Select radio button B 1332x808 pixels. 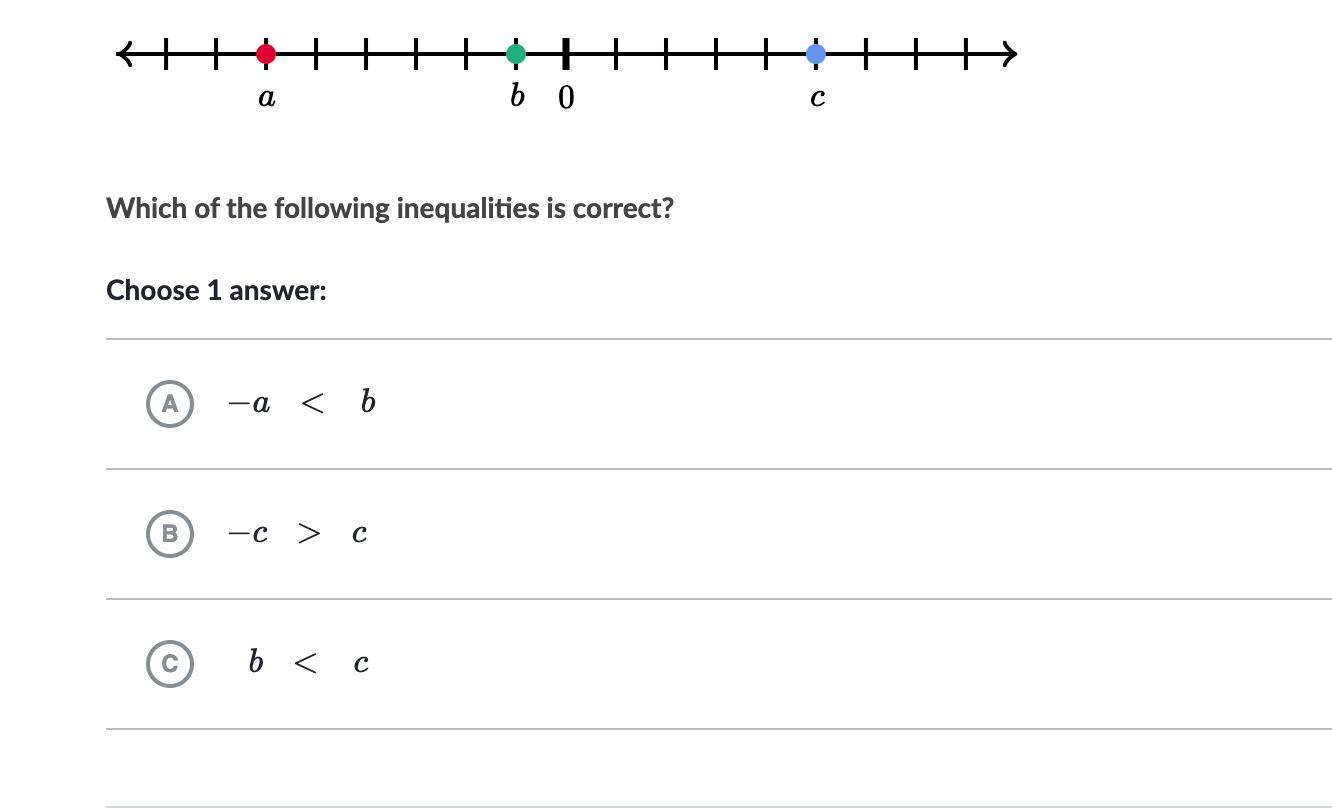pyautogui.click(x=170, y=533)
